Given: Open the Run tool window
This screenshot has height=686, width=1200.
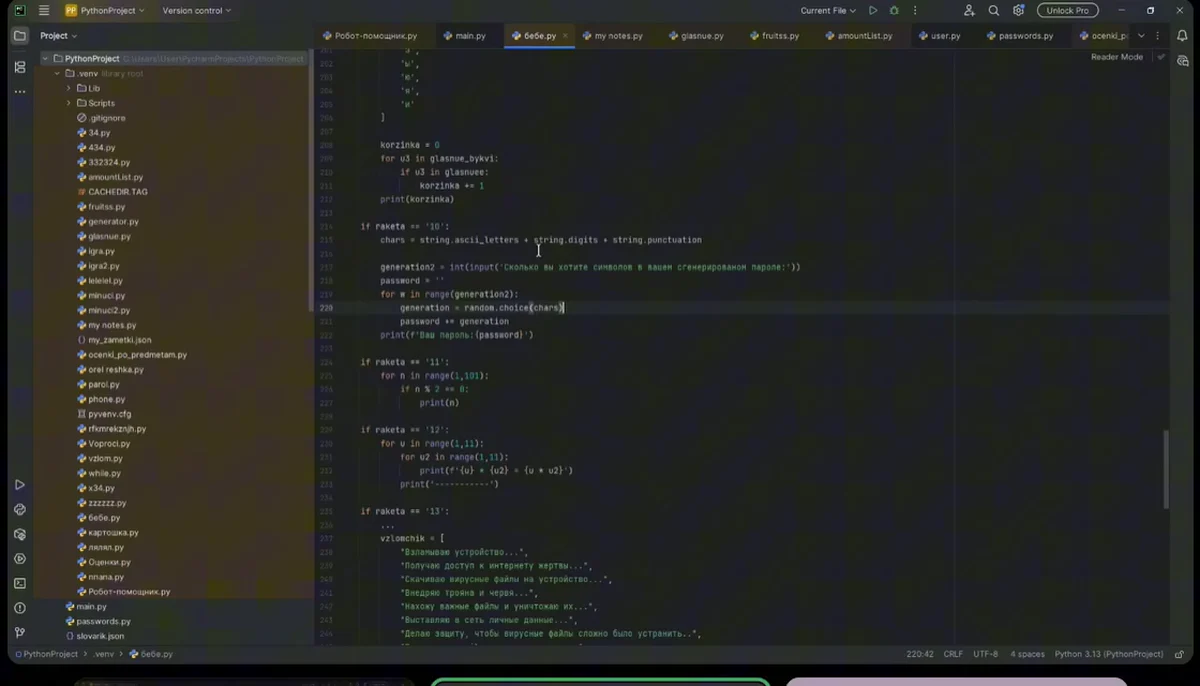Looking at the screenshot, I should click(x=20, y=485).
